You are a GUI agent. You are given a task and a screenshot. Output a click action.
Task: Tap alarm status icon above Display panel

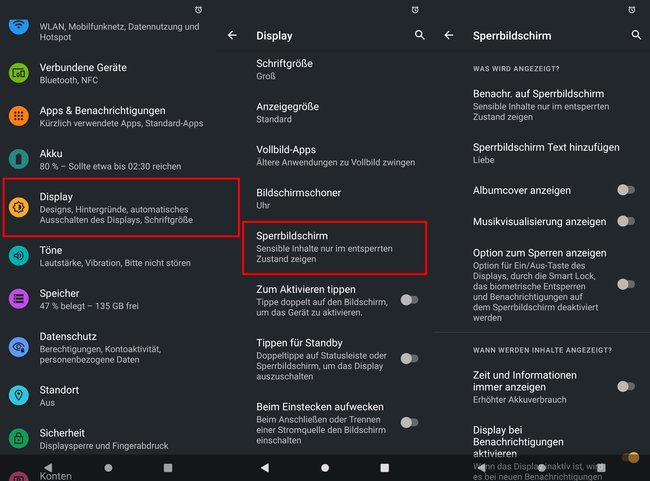click(415, 10)
